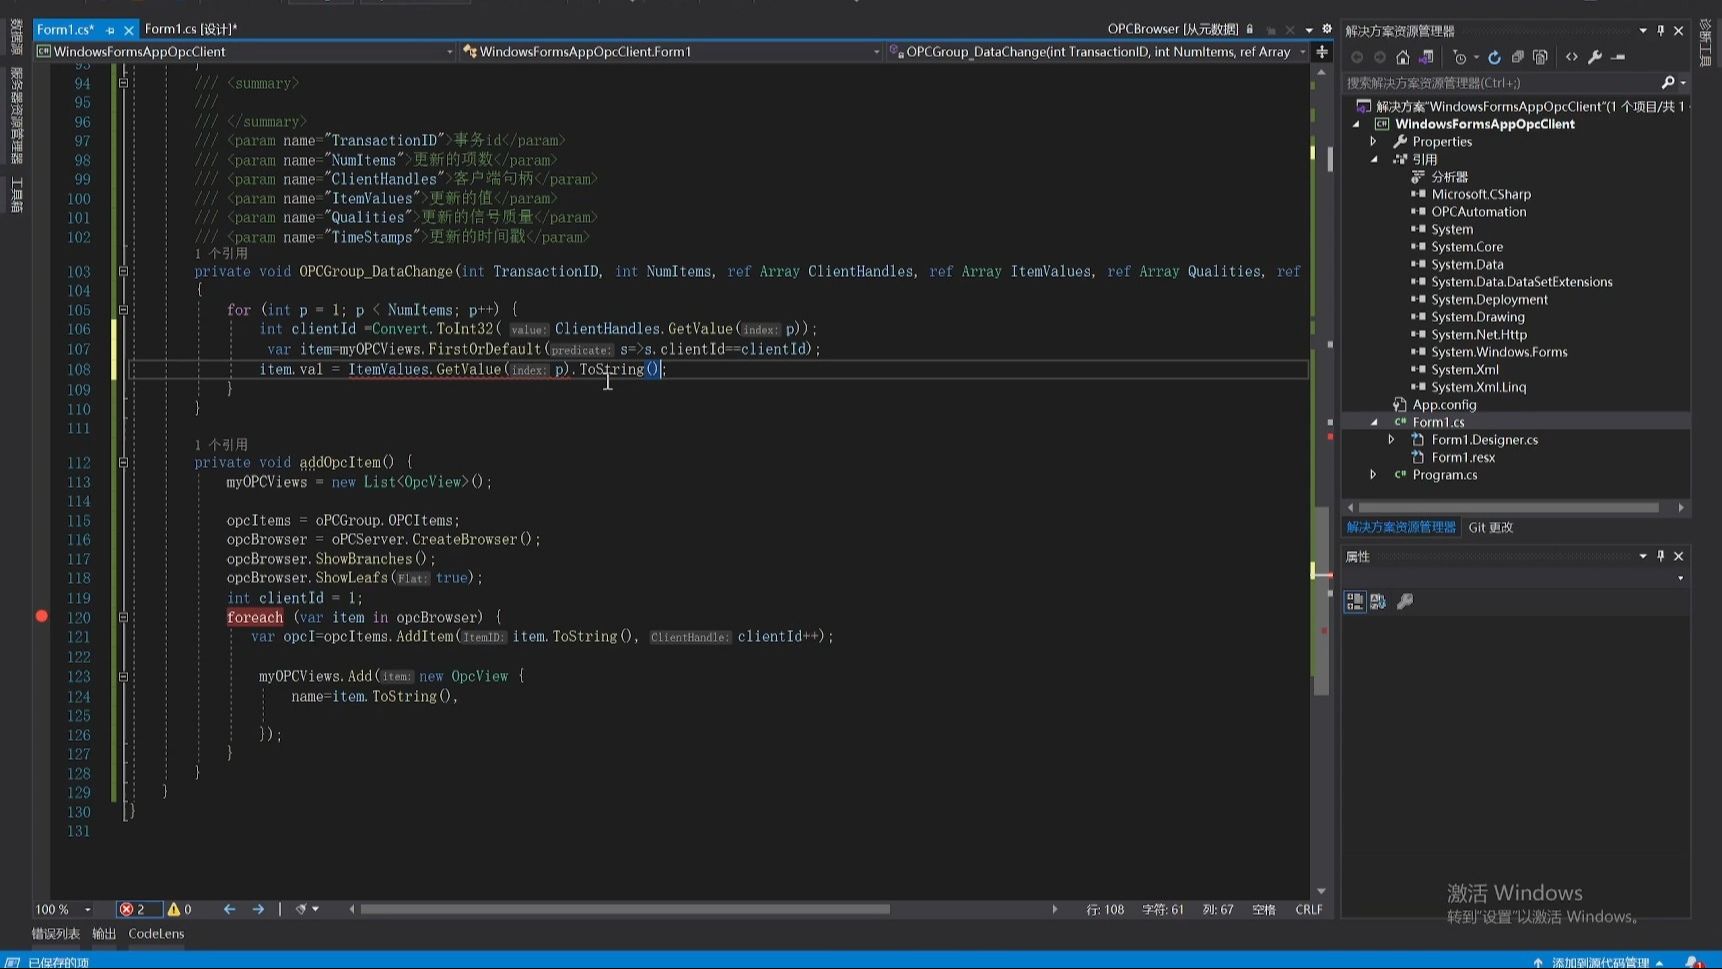Click the Solution Explorer search field
The height and width of the screenshot is (969, 1722).
point(1500,82)
